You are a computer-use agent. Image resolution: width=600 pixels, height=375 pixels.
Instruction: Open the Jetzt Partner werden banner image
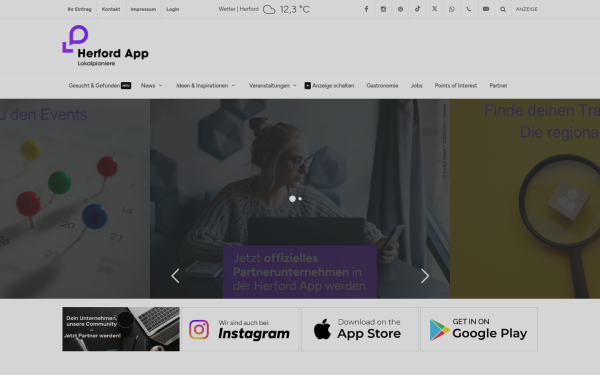point(121,329)
